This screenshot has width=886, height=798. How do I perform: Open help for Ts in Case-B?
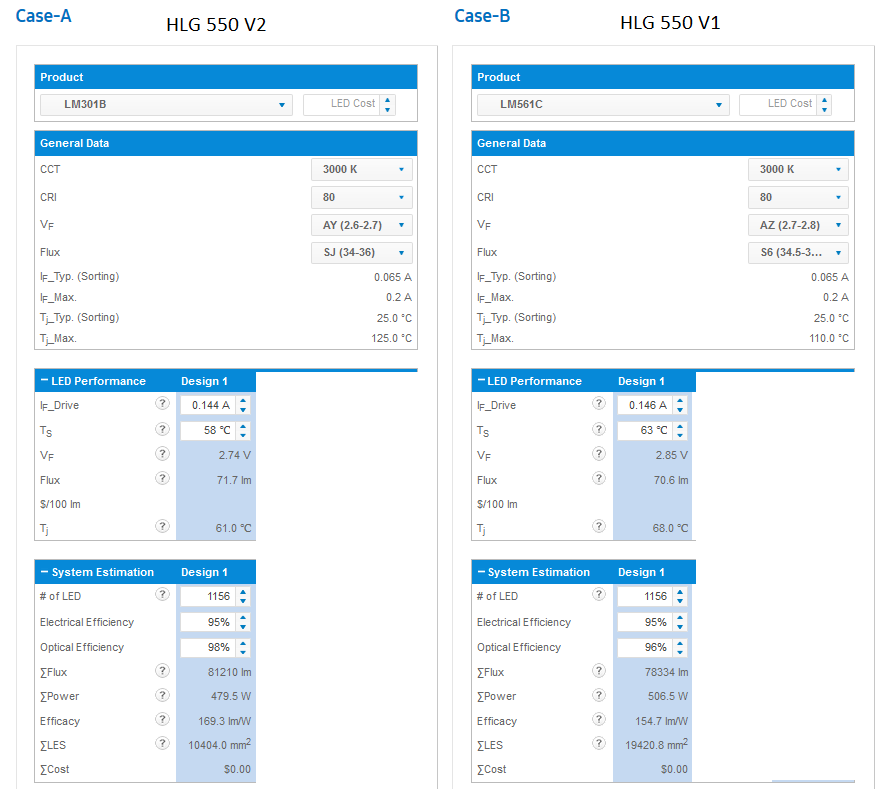pos(599,429)
